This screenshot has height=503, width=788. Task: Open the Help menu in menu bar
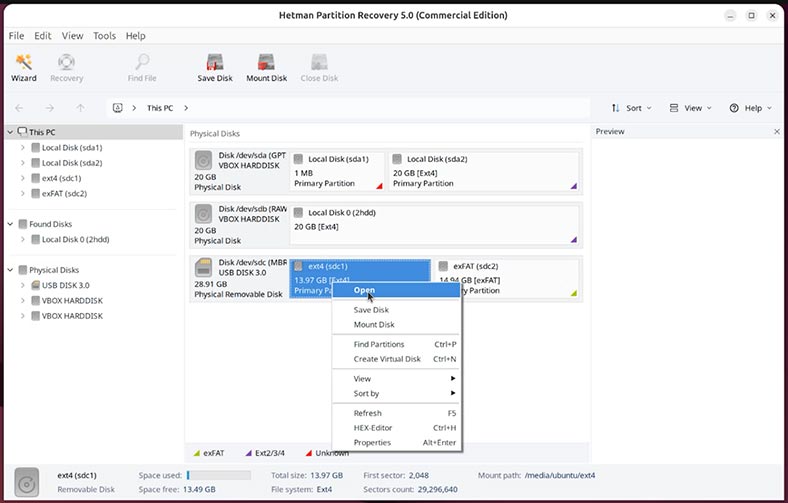(x=135, y=36)
